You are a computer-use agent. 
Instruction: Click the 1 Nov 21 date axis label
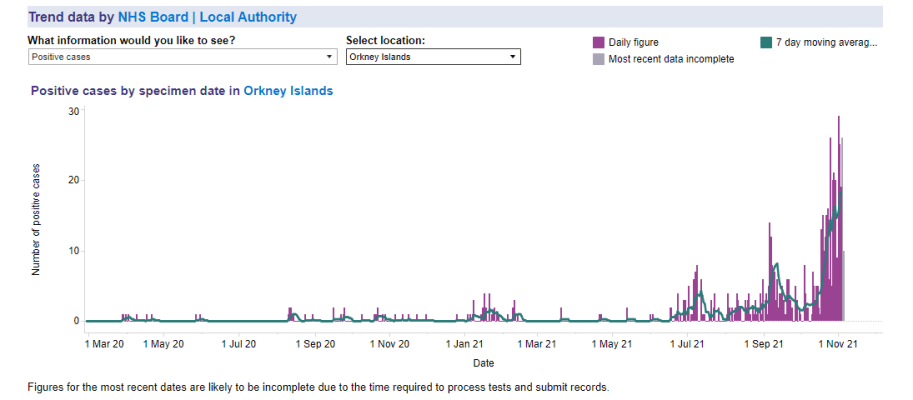coord(839,344)
